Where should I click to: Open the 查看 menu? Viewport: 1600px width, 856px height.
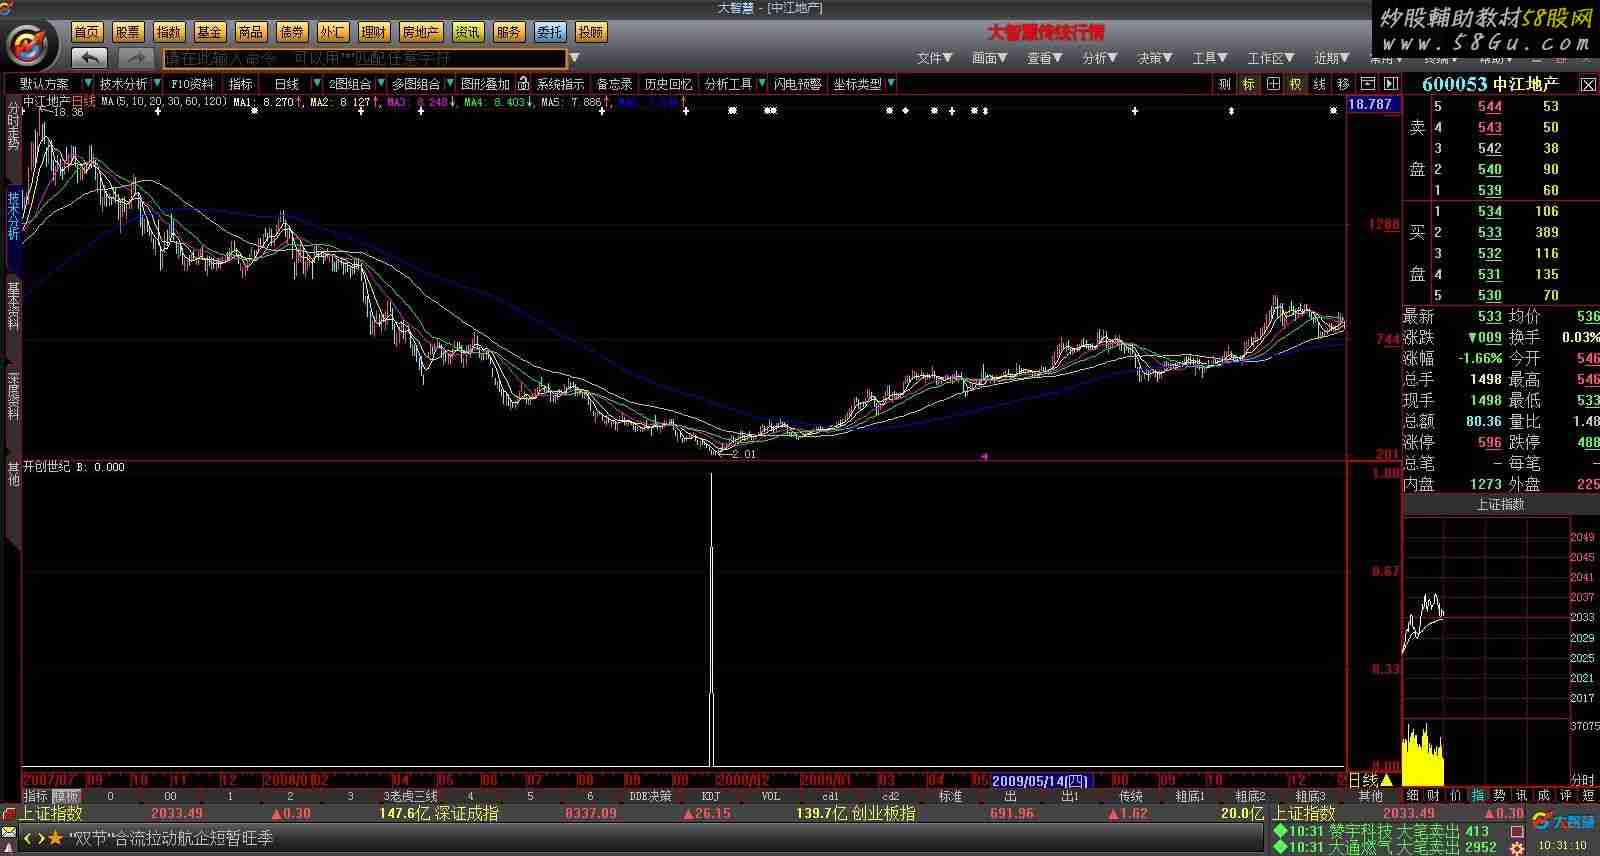pyautogui.click(x=1045, y=58)
